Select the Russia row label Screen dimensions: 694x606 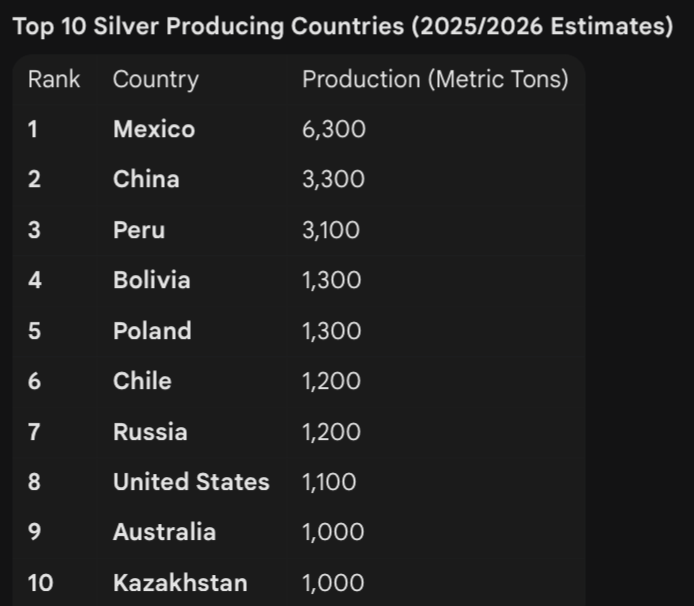tap(150, 432)
